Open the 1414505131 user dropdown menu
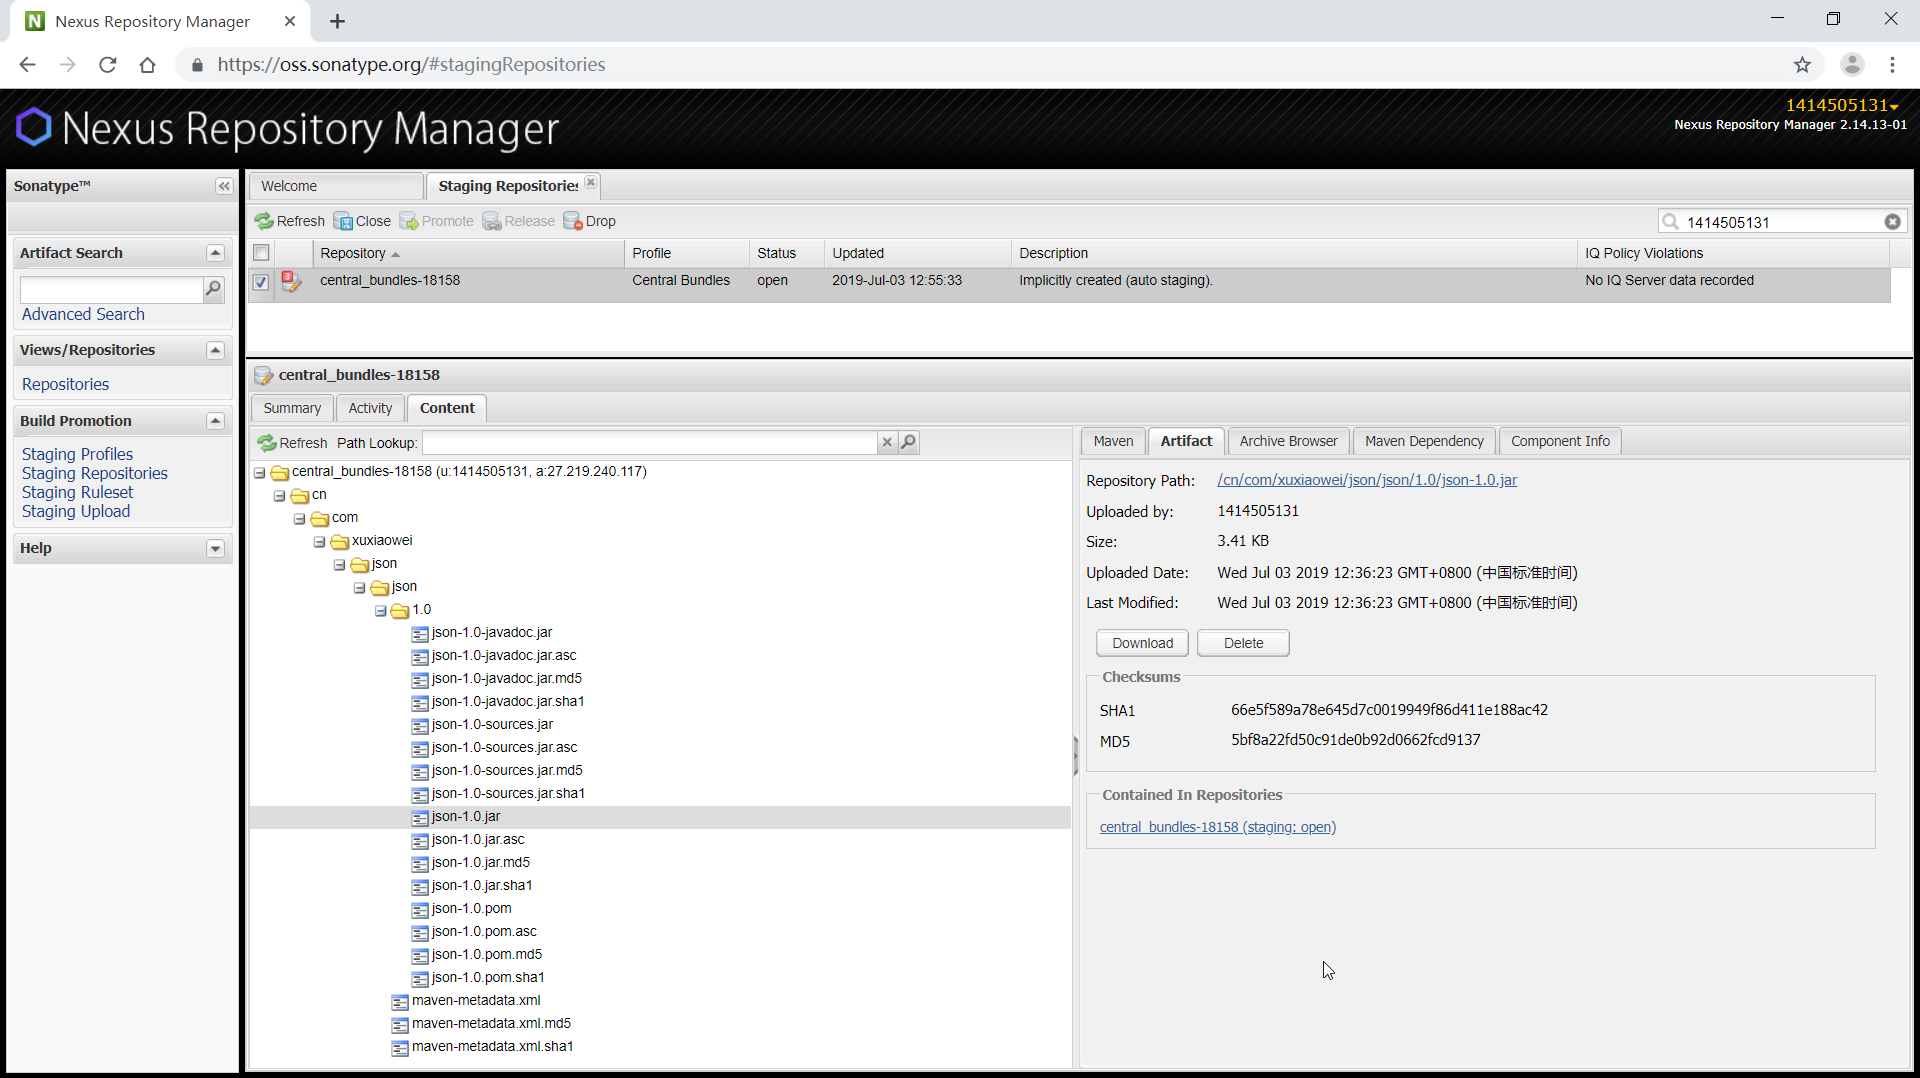This screenshot has width=1920, height=1078. (1842, 105)
